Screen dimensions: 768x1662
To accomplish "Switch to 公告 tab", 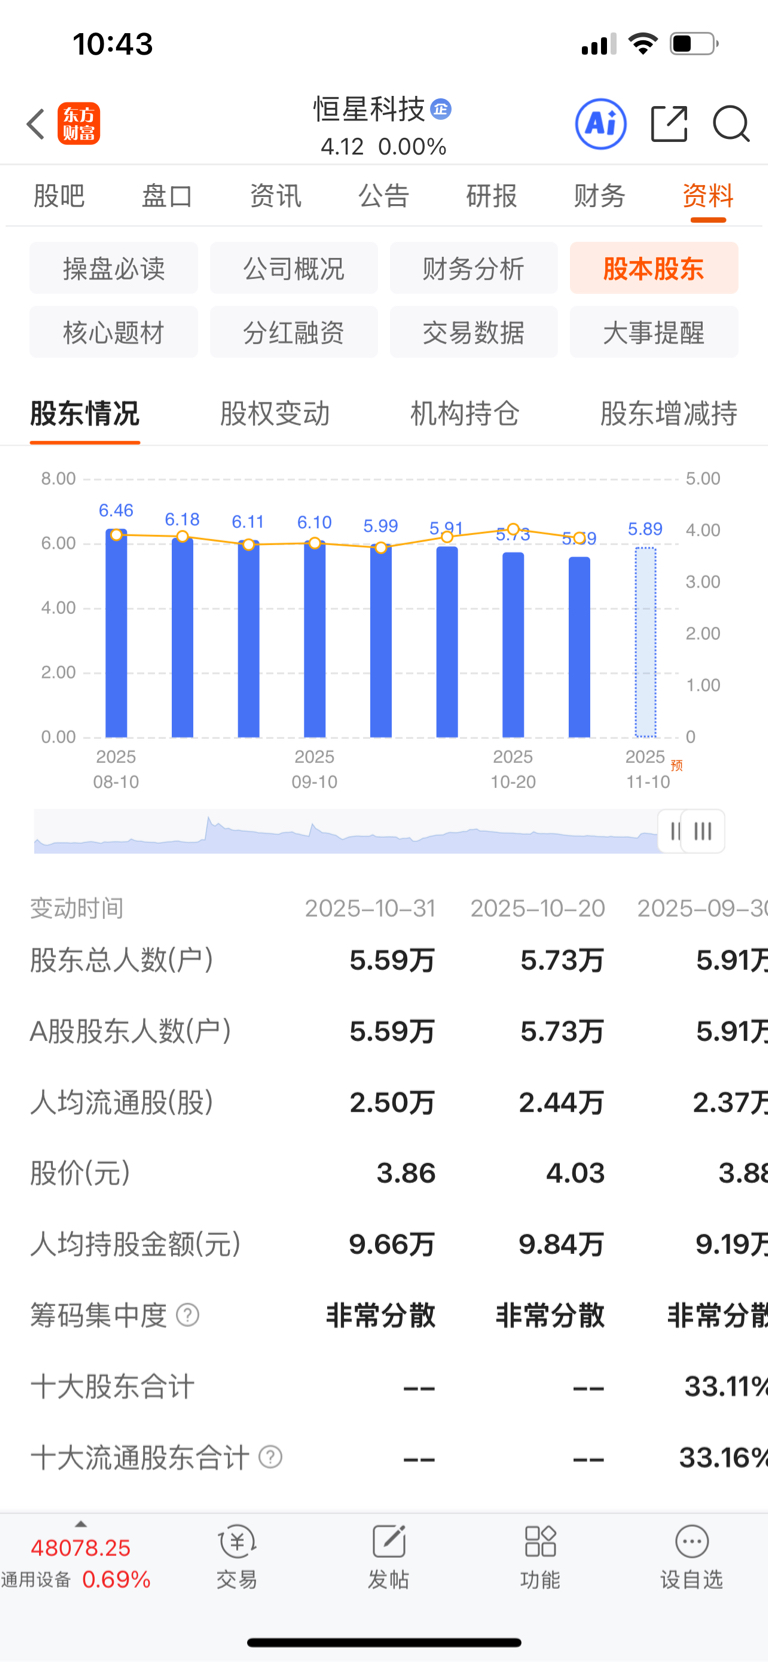I will pos(384,196).
